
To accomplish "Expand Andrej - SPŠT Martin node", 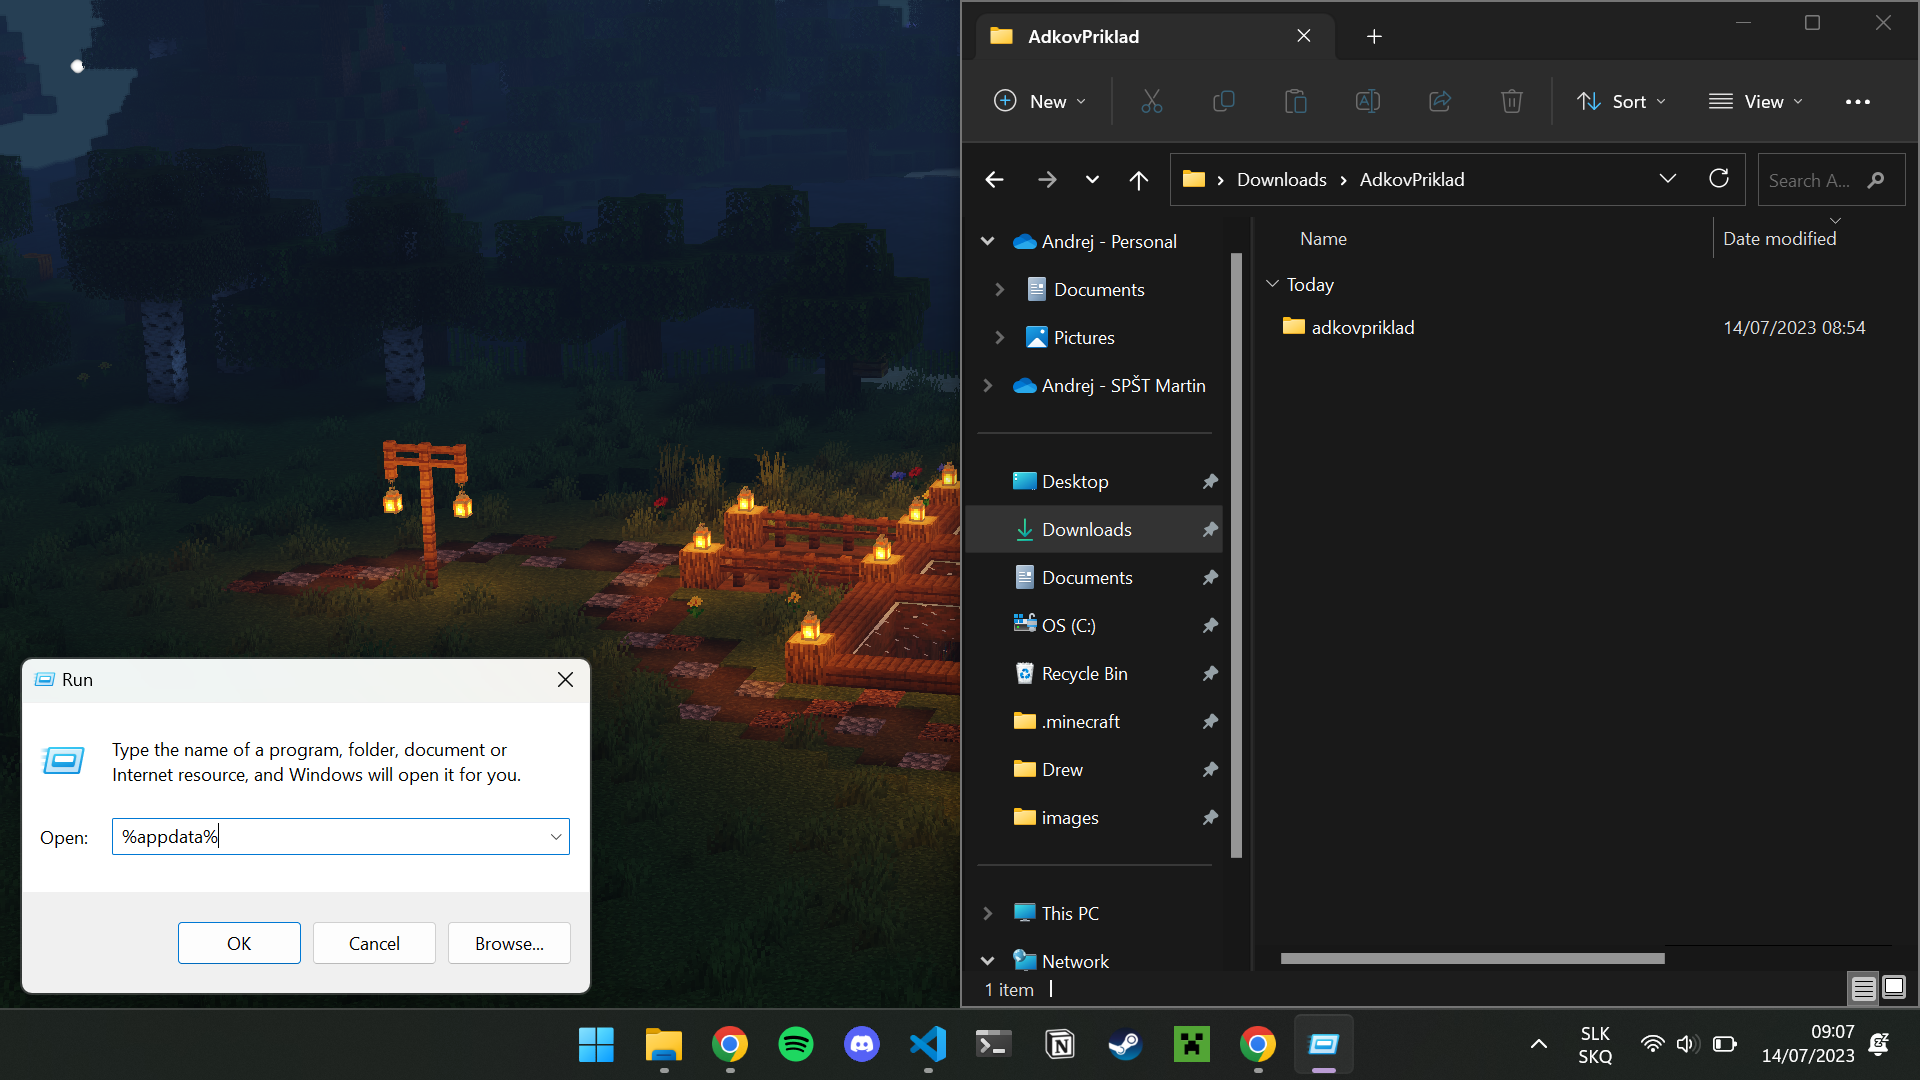I will (x=987, y=385).
